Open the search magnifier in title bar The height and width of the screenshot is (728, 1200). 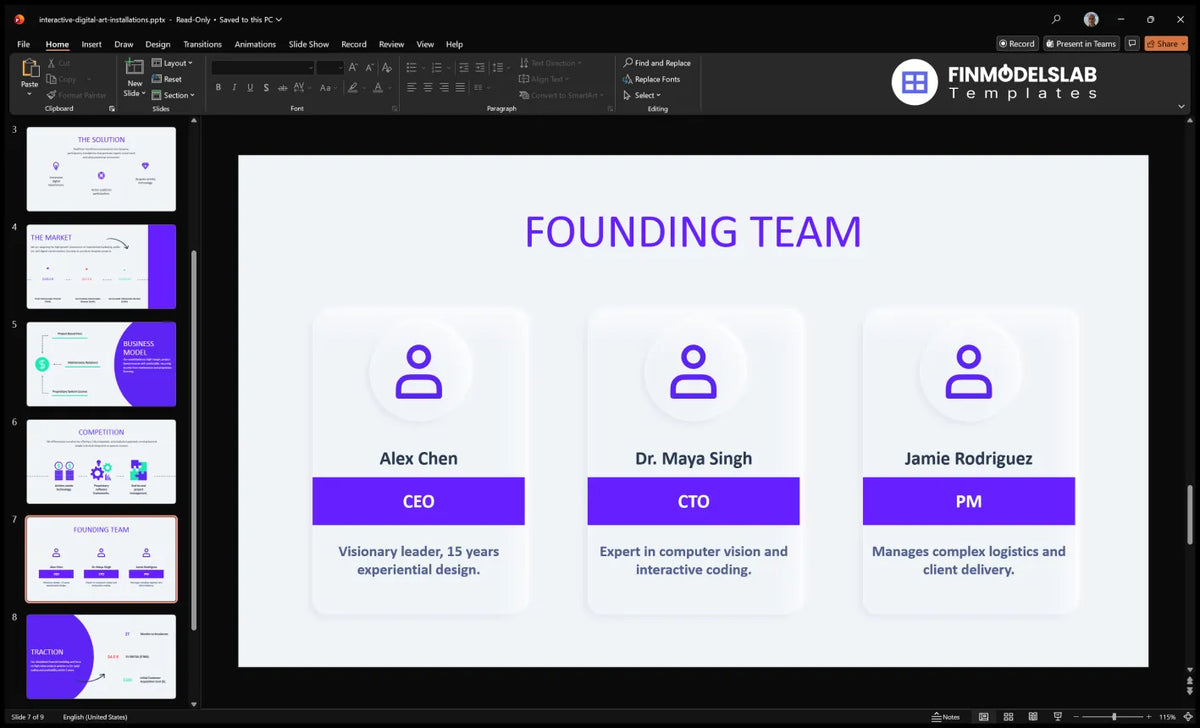click(x=1057, y=19)
